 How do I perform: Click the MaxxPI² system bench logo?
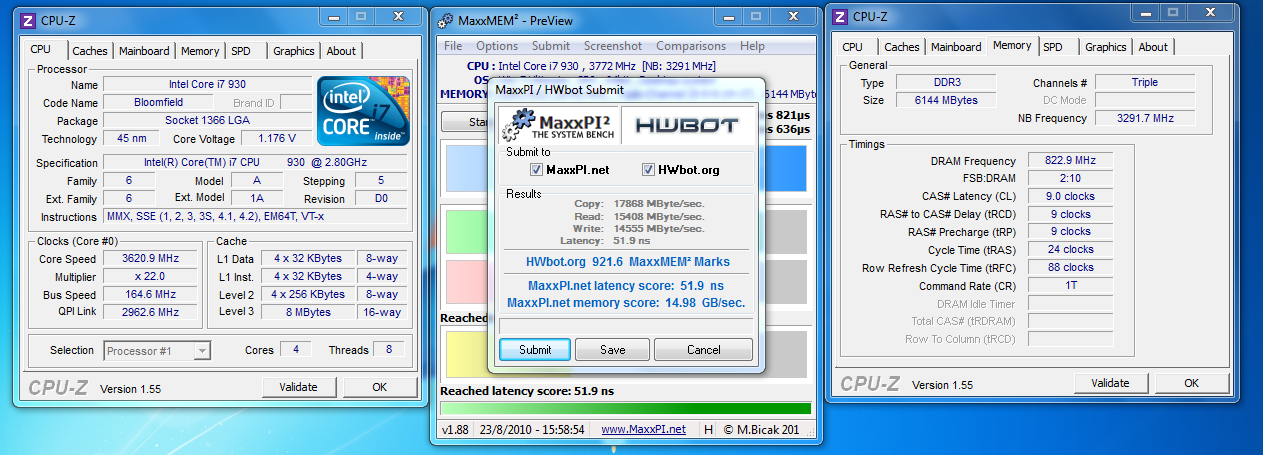click(x=558, y=124)
